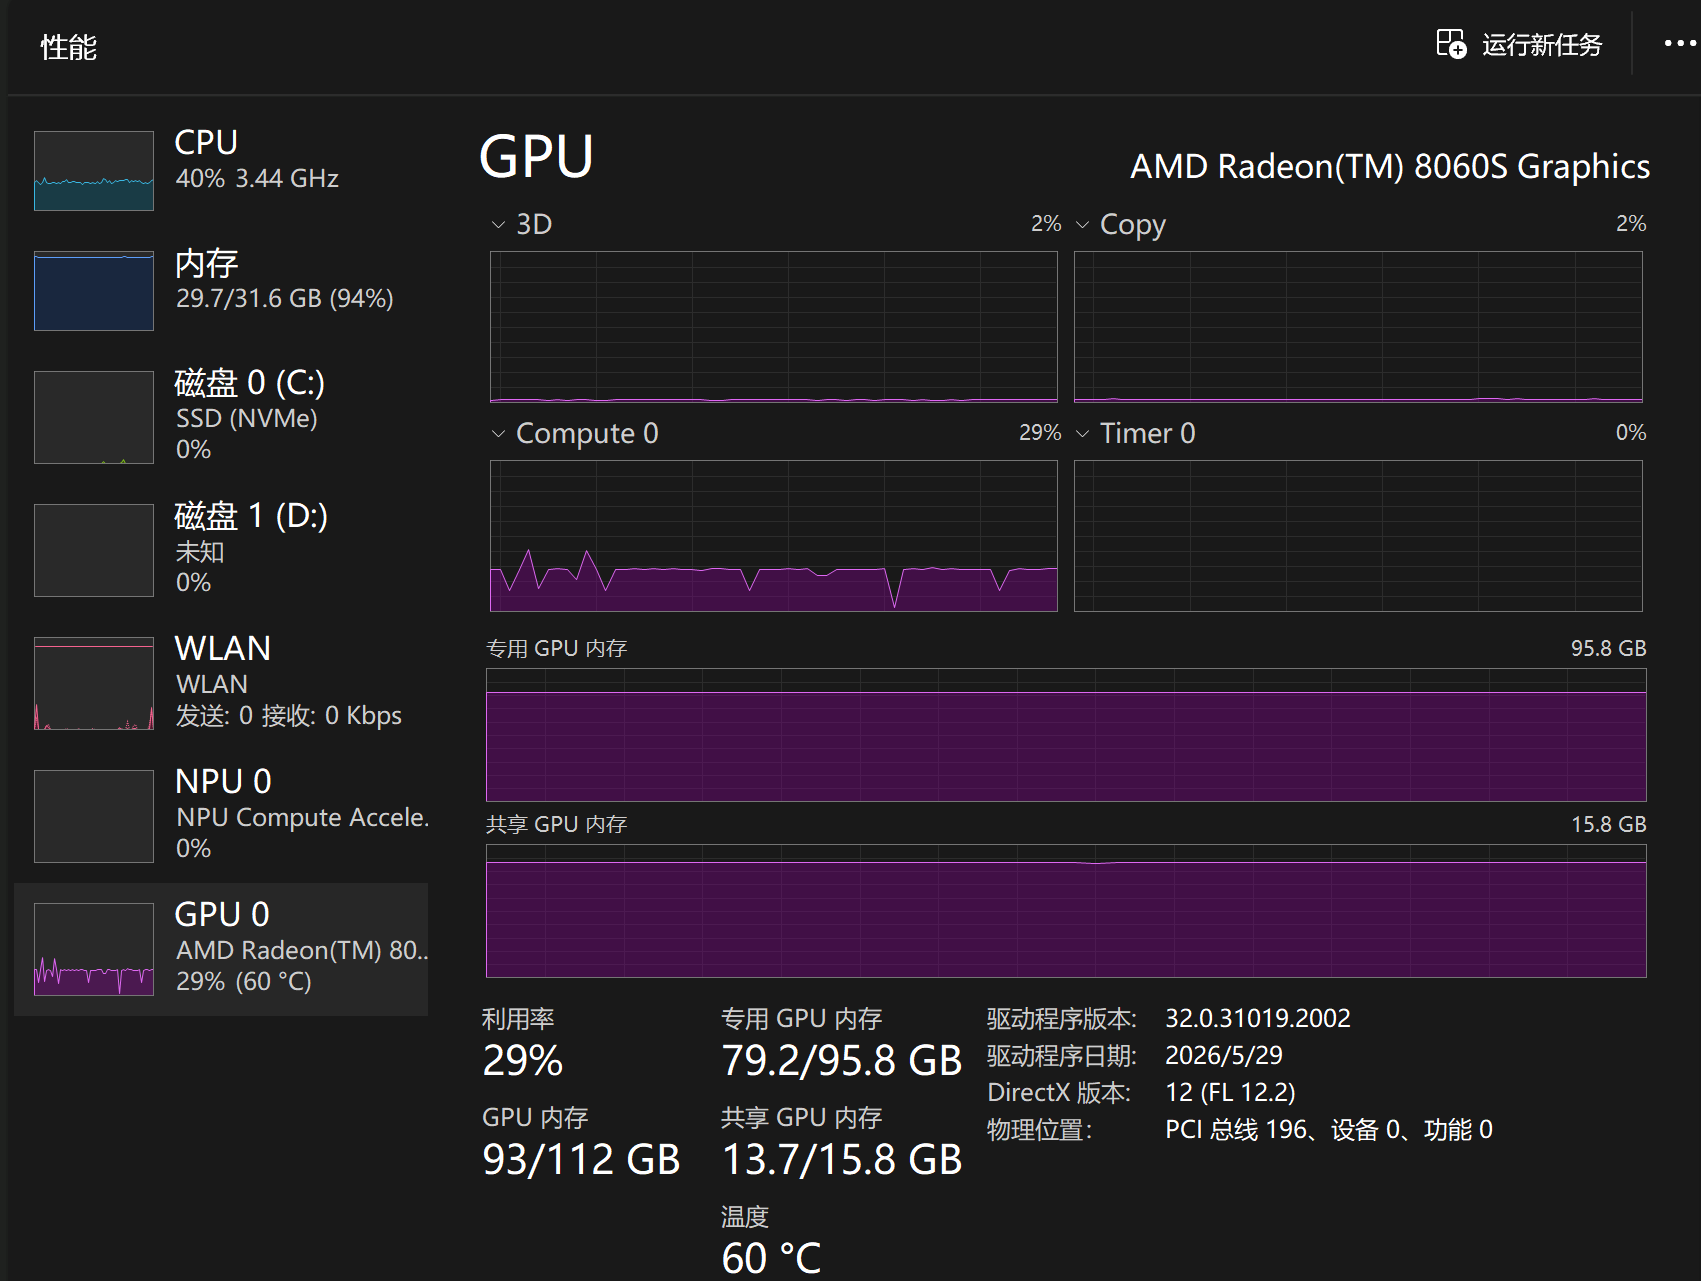The width and height of the screenshot is (1701, 1281).
Task: Open the Compute 0 engine dropdown chevron
Action: click(x=498, y=434)
